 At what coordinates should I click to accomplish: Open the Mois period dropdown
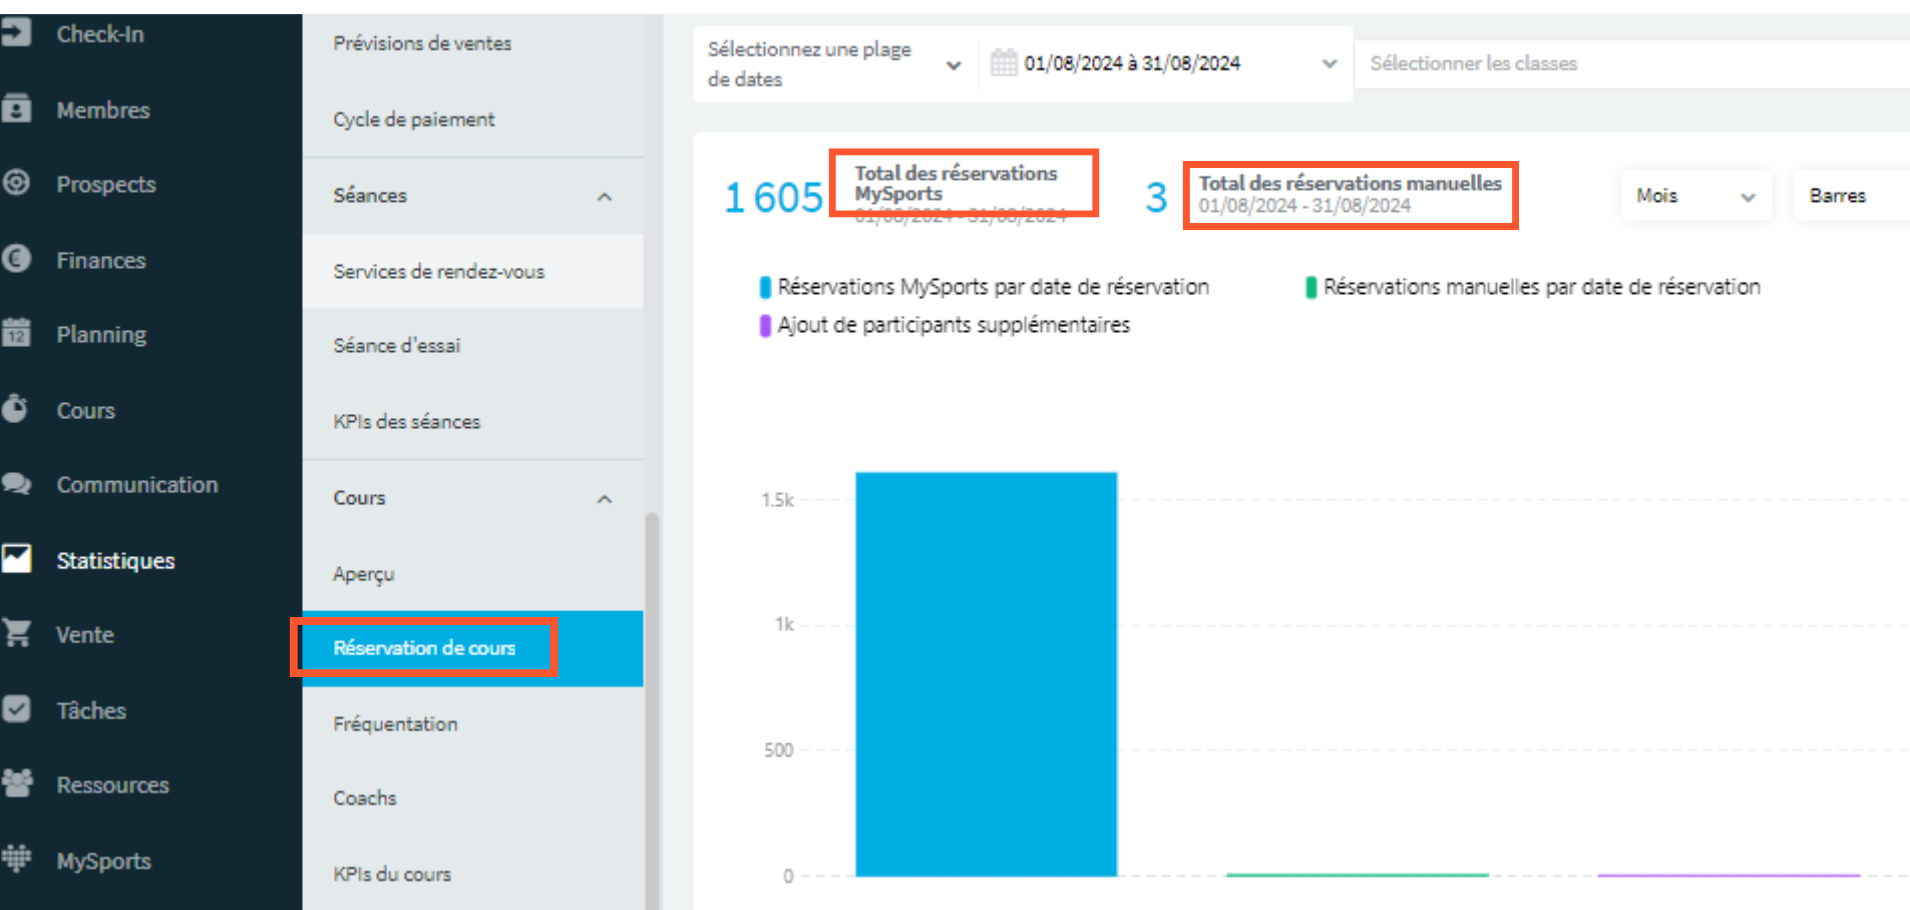[1696, 196]
